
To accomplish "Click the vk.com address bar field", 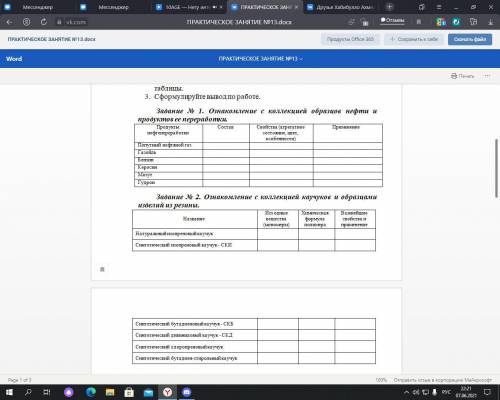I will click(72, 22).
